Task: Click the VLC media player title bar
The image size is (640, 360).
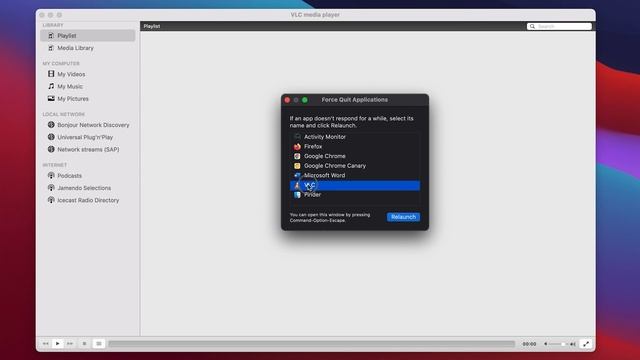Action: pos(315,15)
